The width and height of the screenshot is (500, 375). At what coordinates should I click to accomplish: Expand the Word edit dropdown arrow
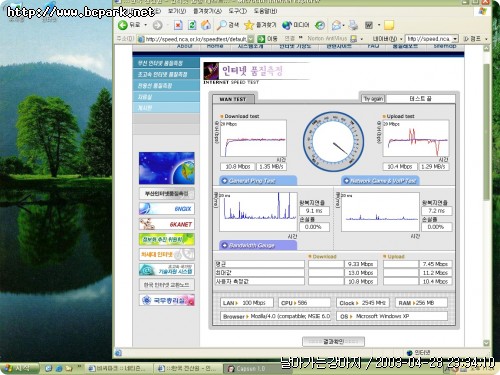click(379, 25)
